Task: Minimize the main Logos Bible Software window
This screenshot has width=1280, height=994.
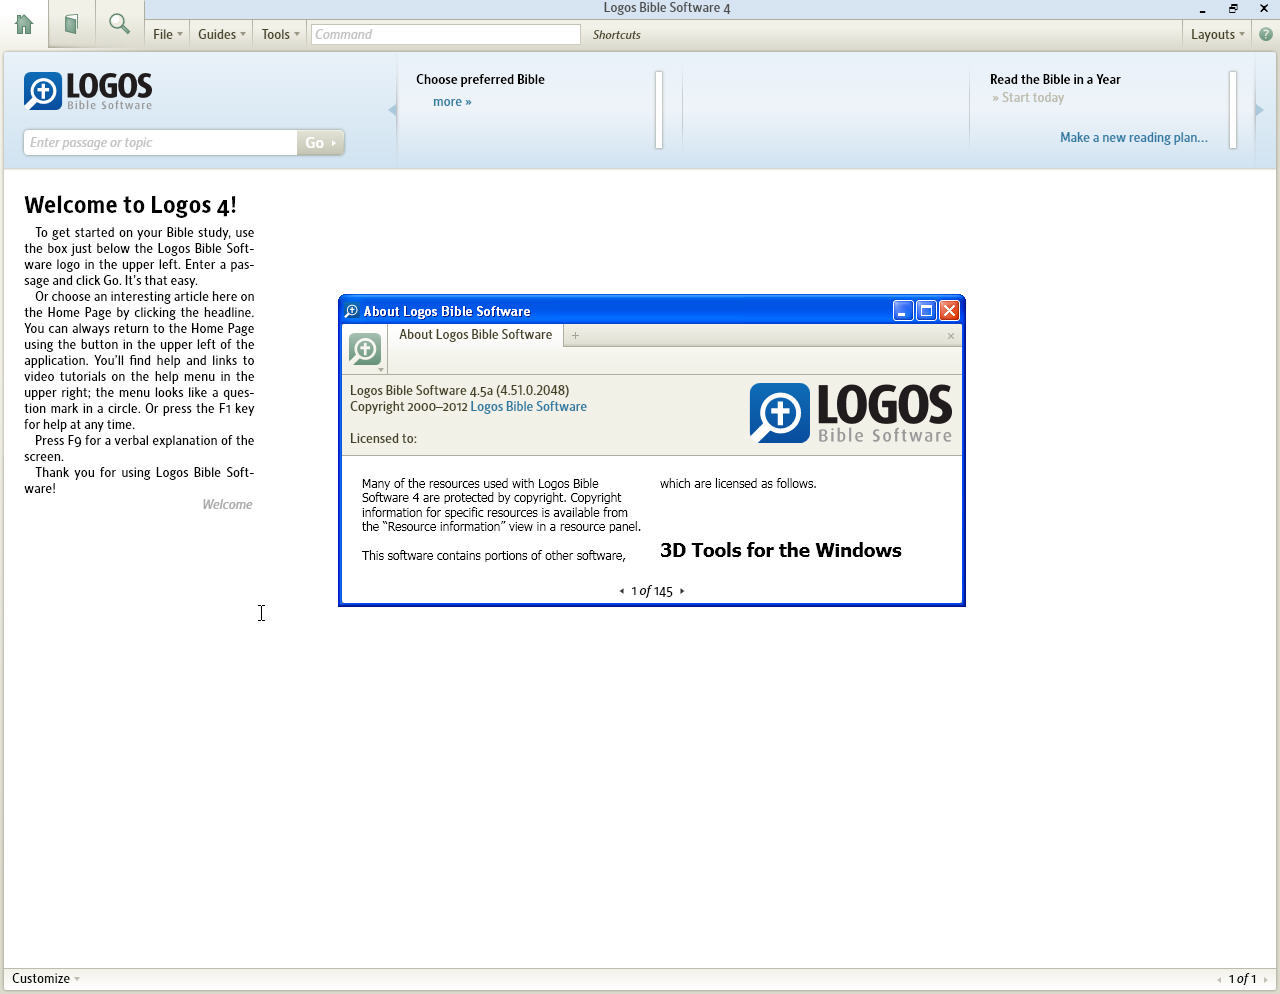Action: pos(1202,8)
